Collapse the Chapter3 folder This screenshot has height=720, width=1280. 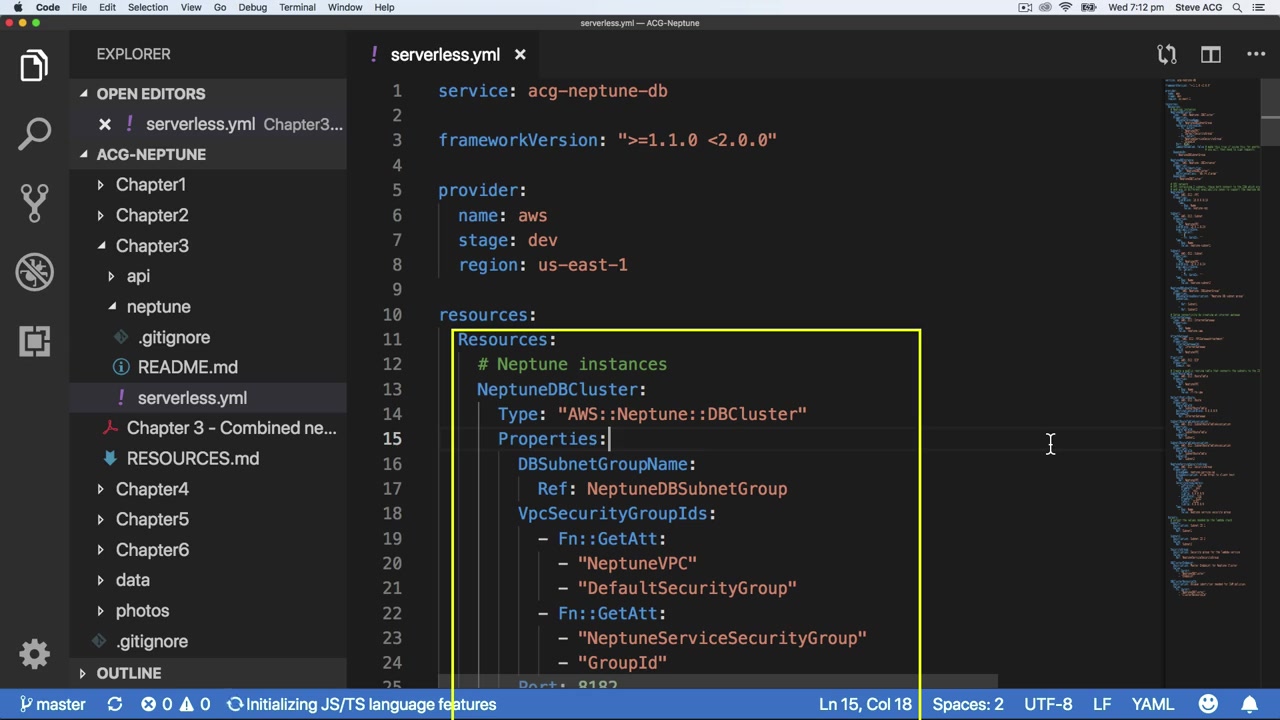pyautogui.click(x=150, y=246)
